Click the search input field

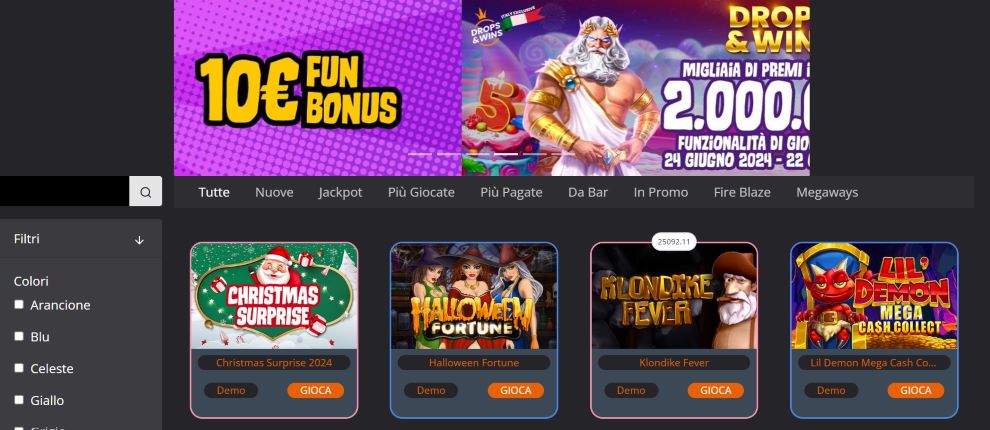(64, 191)
